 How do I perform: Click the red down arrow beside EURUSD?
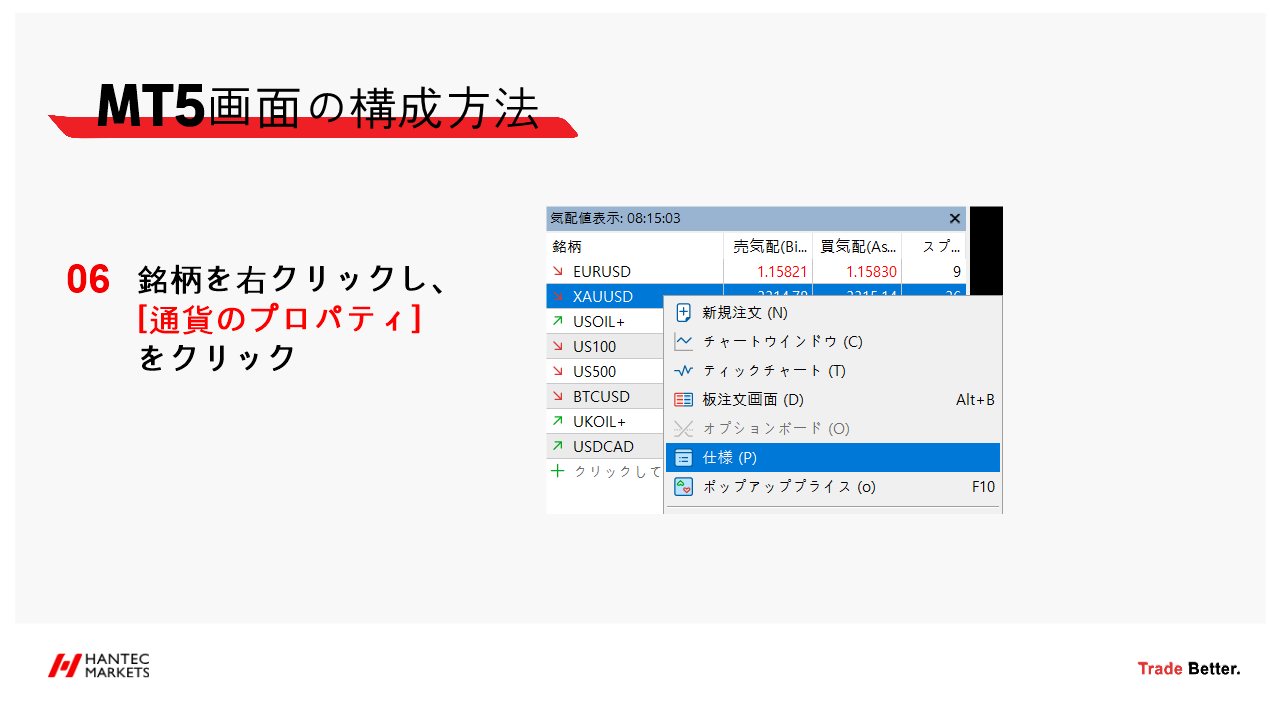[558, 272]
